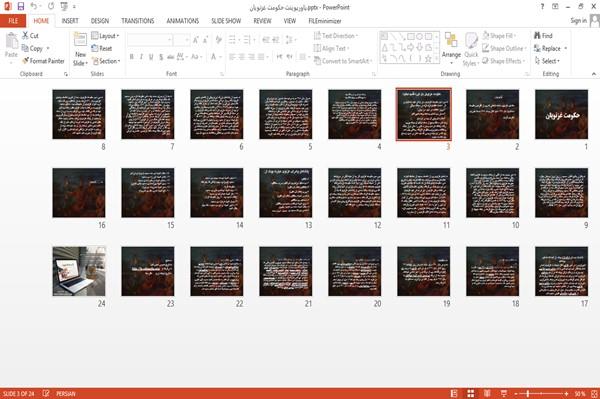Click the New Slide button icon
This screenshot has width=600, height=399.
pos(80,40)
